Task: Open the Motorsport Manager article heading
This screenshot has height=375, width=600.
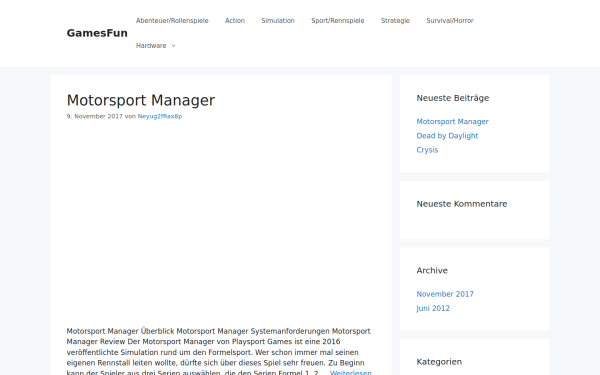Action: [141, 100]
